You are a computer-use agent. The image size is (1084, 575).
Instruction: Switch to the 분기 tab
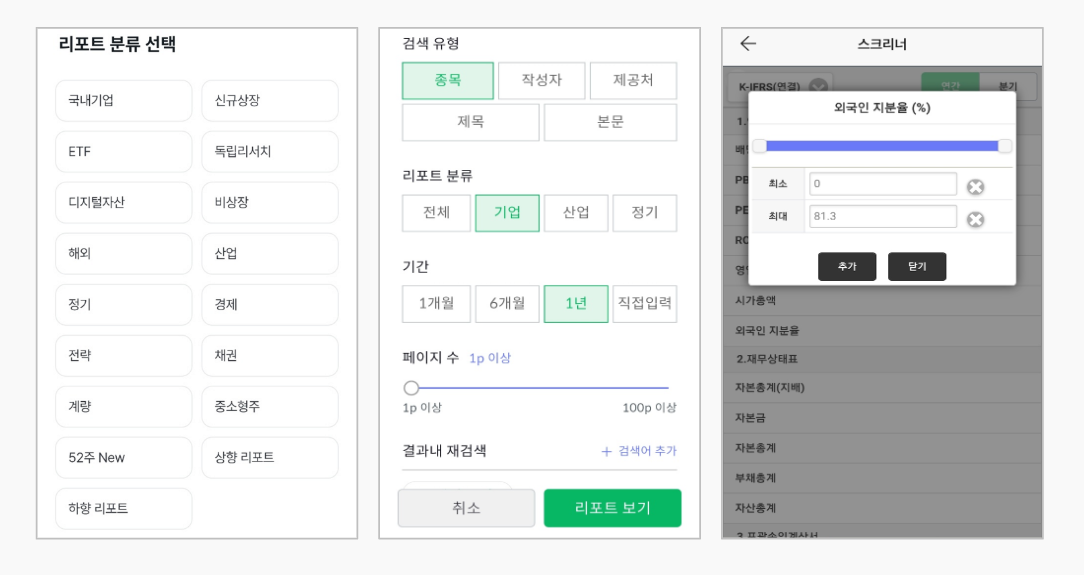(x=1007, y=86)
